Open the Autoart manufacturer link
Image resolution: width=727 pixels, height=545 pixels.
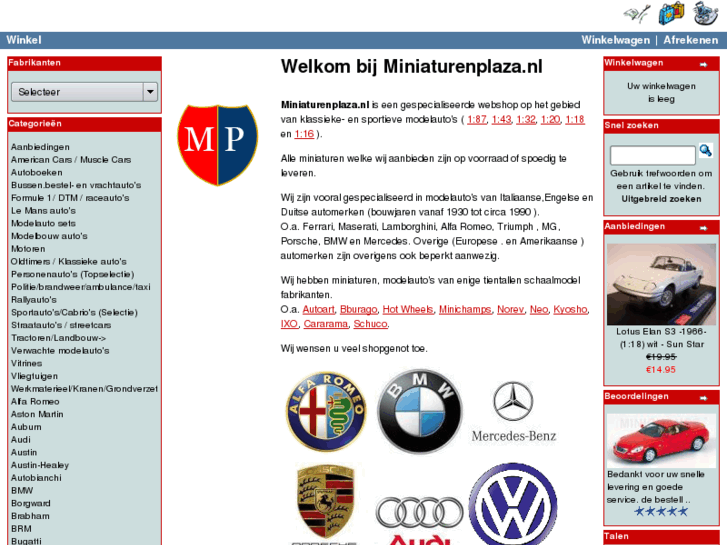pyautogui.click(x=319, y=309)
